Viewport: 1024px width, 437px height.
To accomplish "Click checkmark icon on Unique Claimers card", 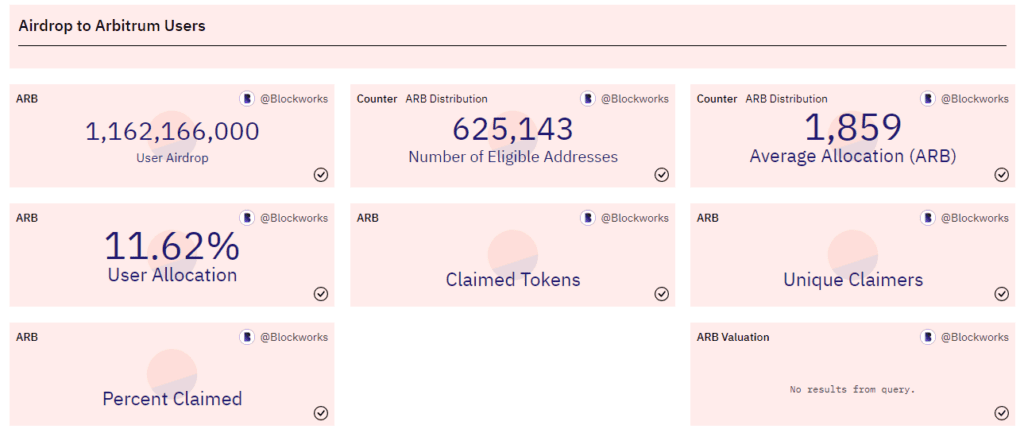I will tap(1002, 294).
